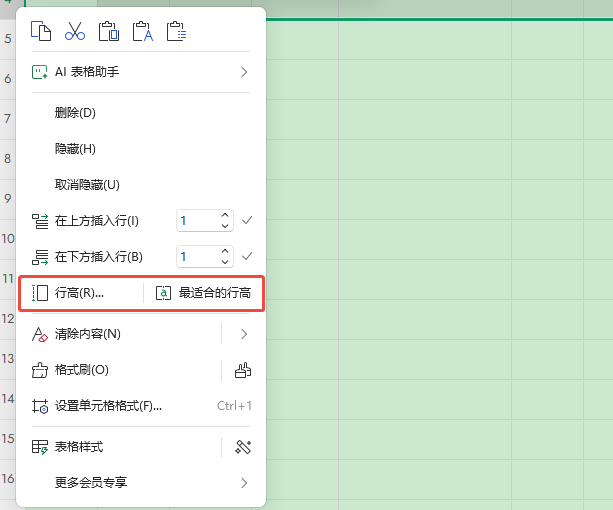Select row header 6
Viewport: 613px width, 510px height.
click(x=7, y=79)
